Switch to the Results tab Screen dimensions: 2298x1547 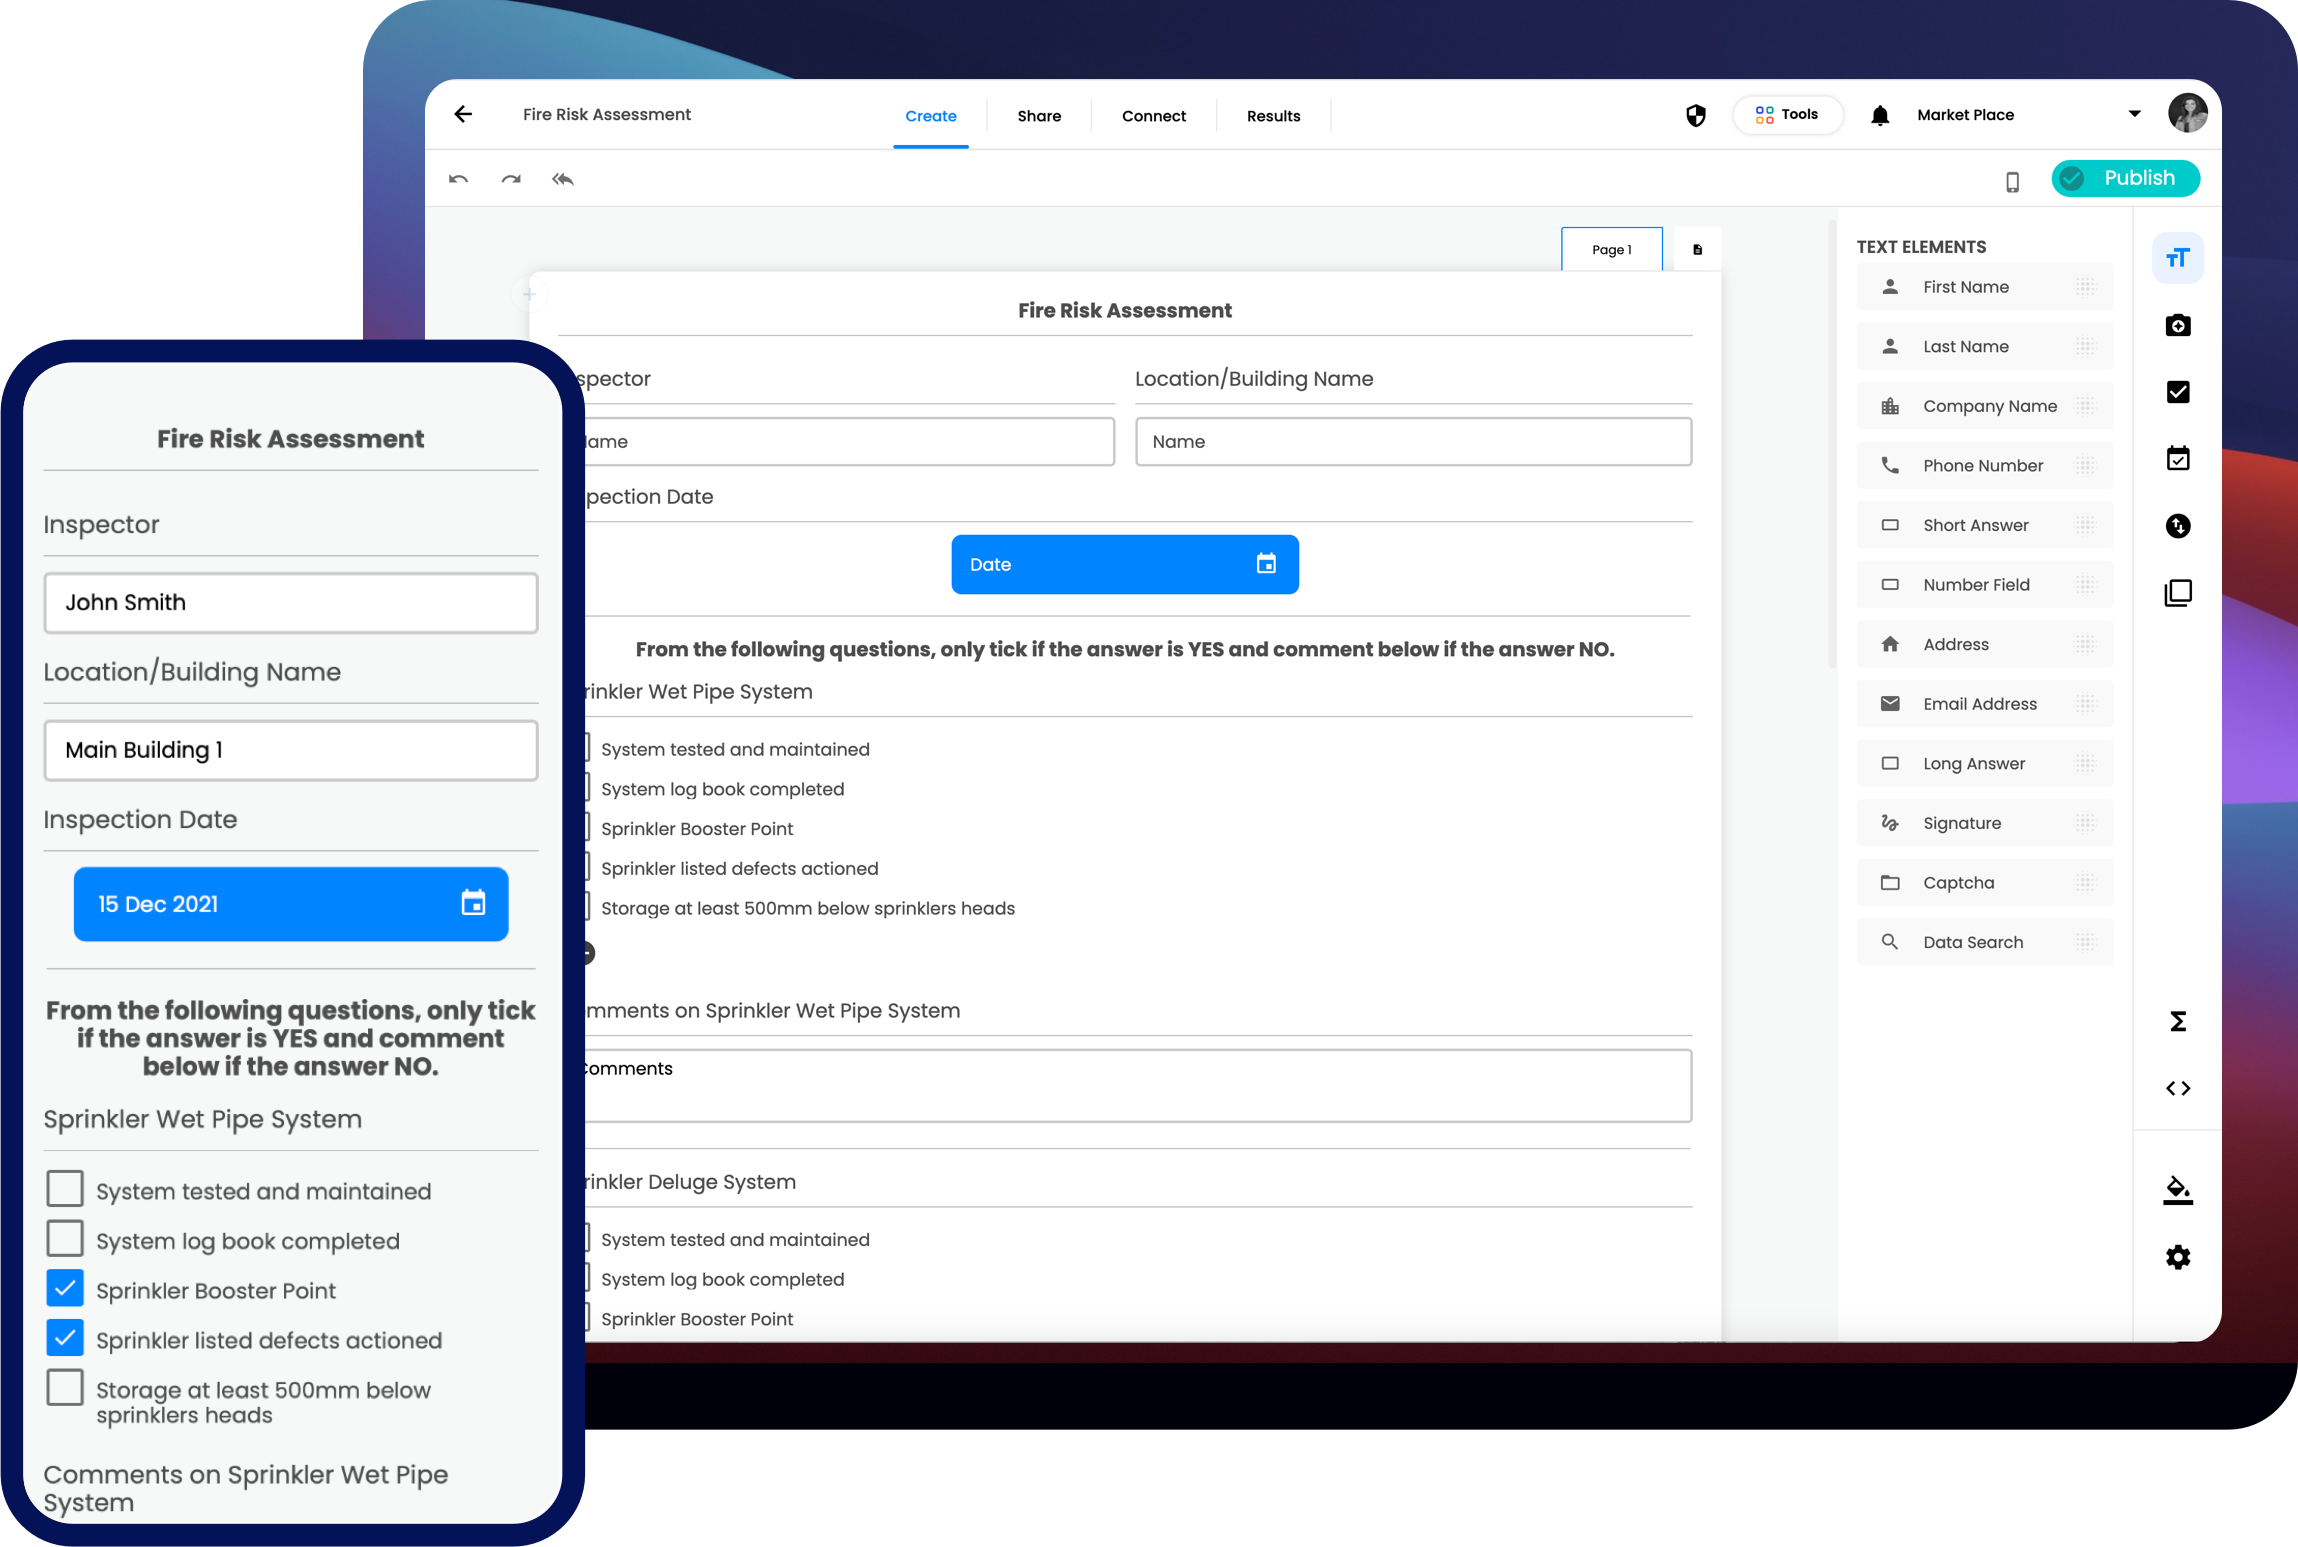coord(1273,116)
